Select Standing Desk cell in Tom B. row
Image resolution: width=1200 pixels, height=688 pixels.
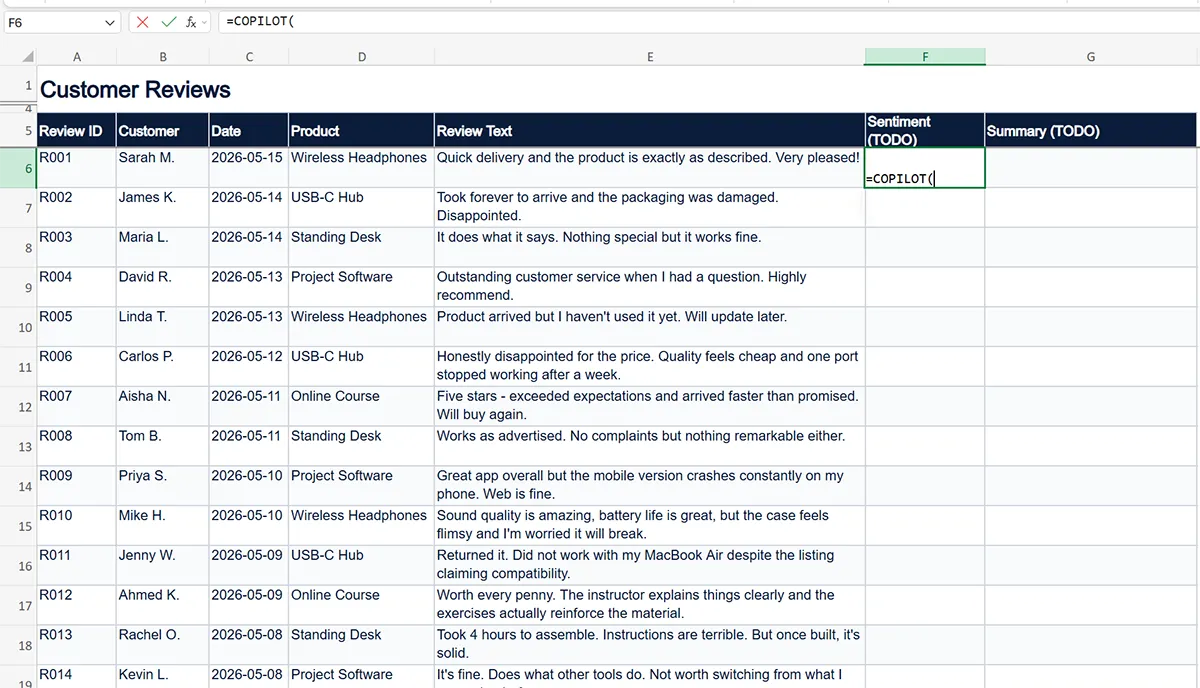coord(362,447)
